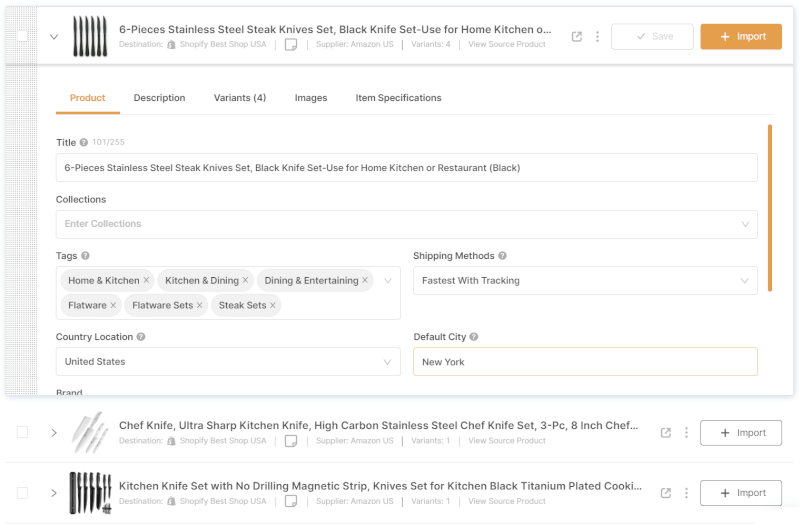Viewport: 800px width, 526px height.
Task: Expand the Chef Knife product row
Action: tap(54, 433)
